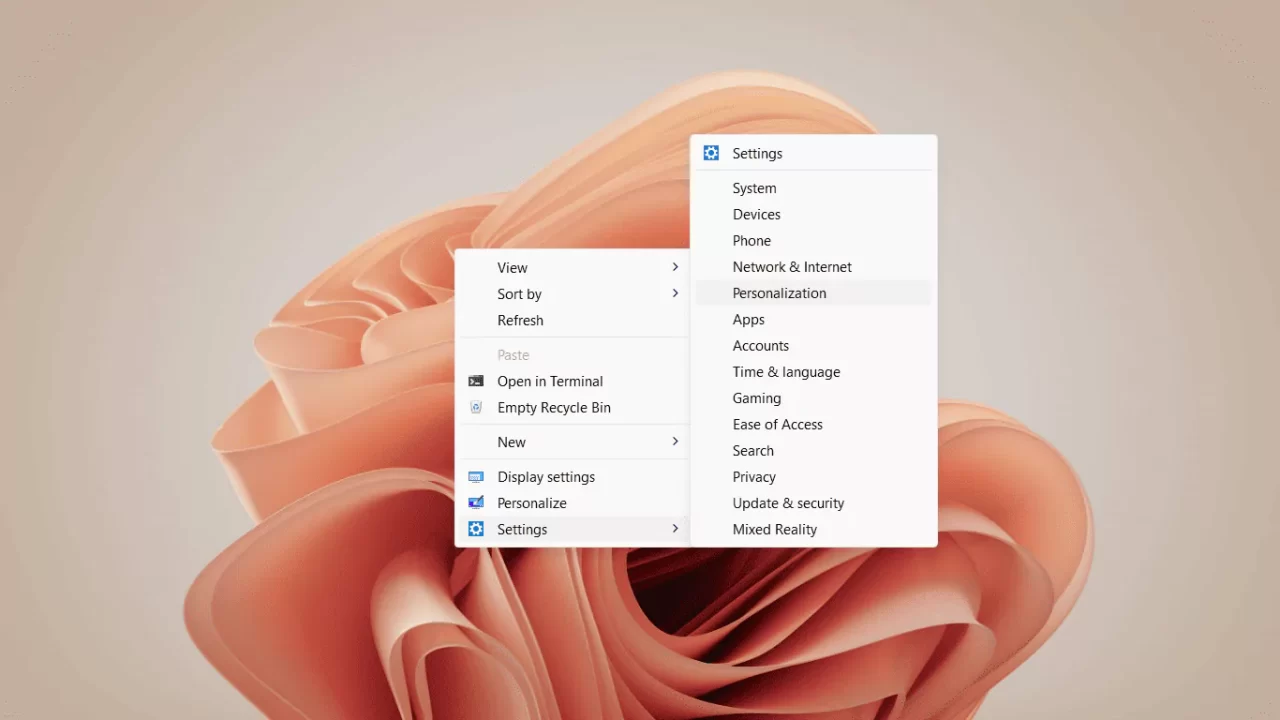Viewport: 1280px width, 720px height.
Task: Click the gear icon in Settings submenu header
Action: click(x=711, y=153)
